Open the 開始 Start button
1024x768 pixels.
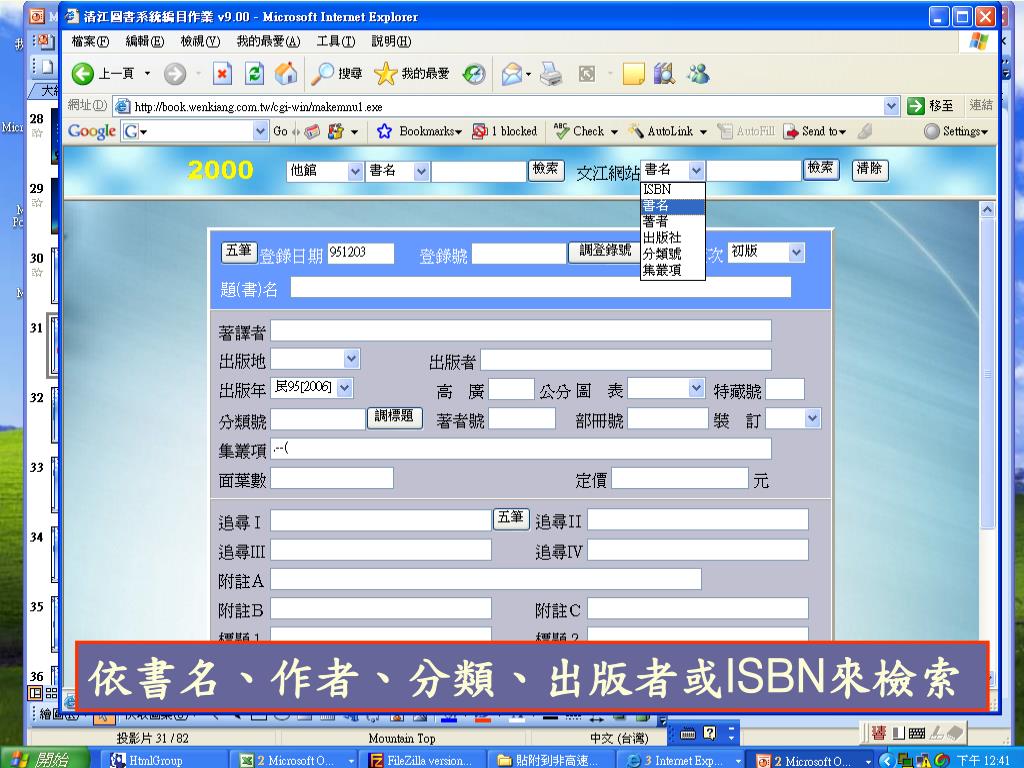point(44,760)
